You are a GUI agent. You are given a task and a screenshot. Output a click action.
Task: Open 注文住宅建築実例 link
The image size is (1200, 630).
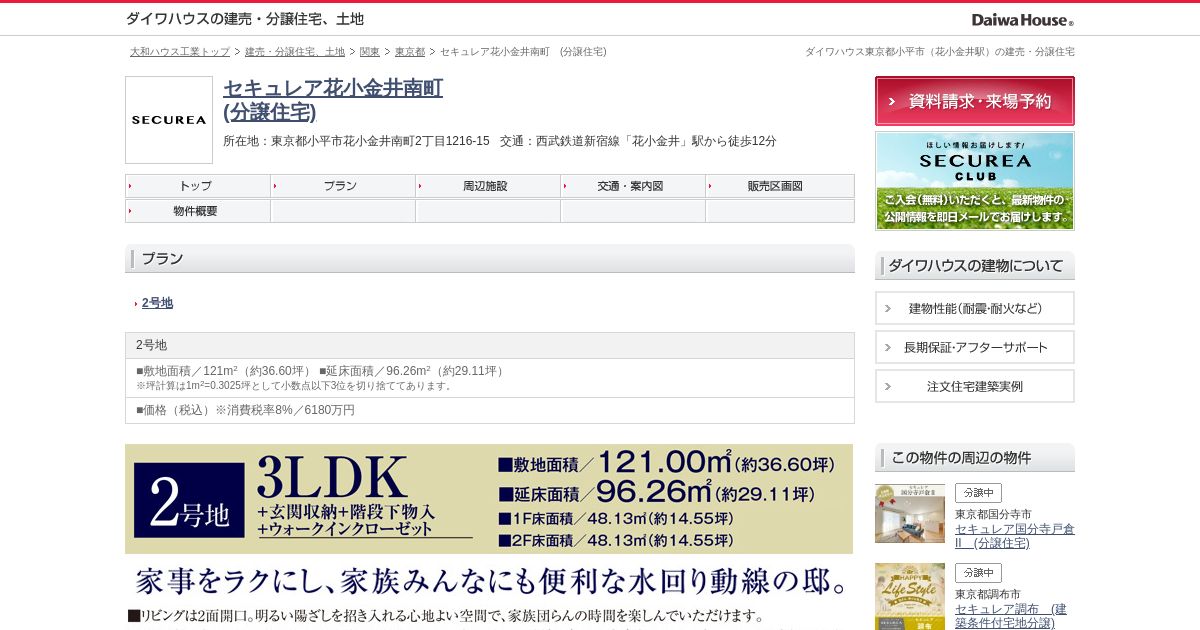click(x=975, y=386)
